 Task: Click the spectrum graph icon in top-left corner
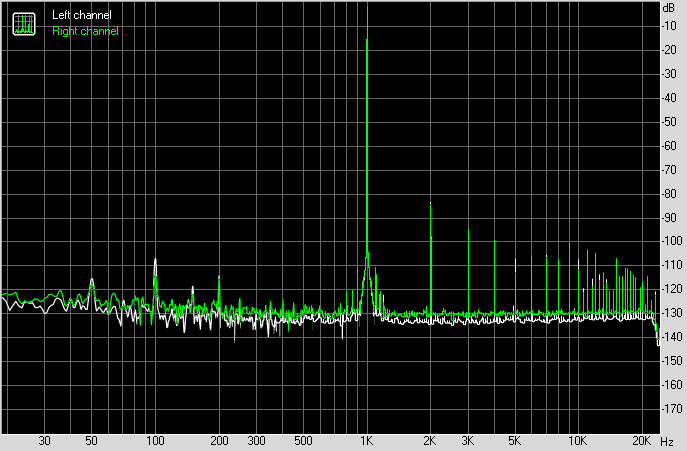point(24,24)
